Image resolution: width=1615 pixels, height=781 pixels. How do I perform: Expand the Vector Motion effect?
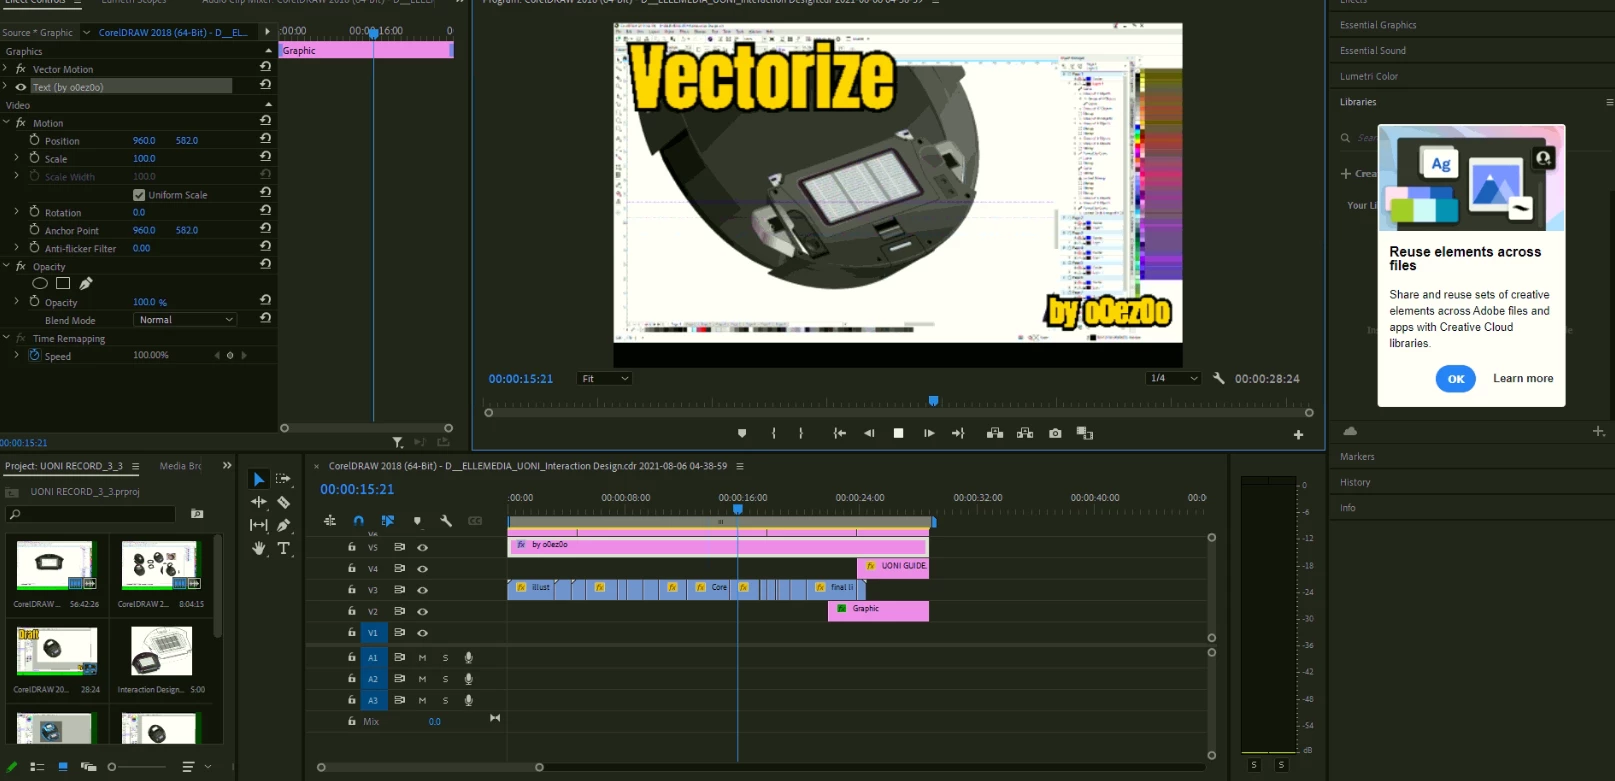click(x=6, y=69)
